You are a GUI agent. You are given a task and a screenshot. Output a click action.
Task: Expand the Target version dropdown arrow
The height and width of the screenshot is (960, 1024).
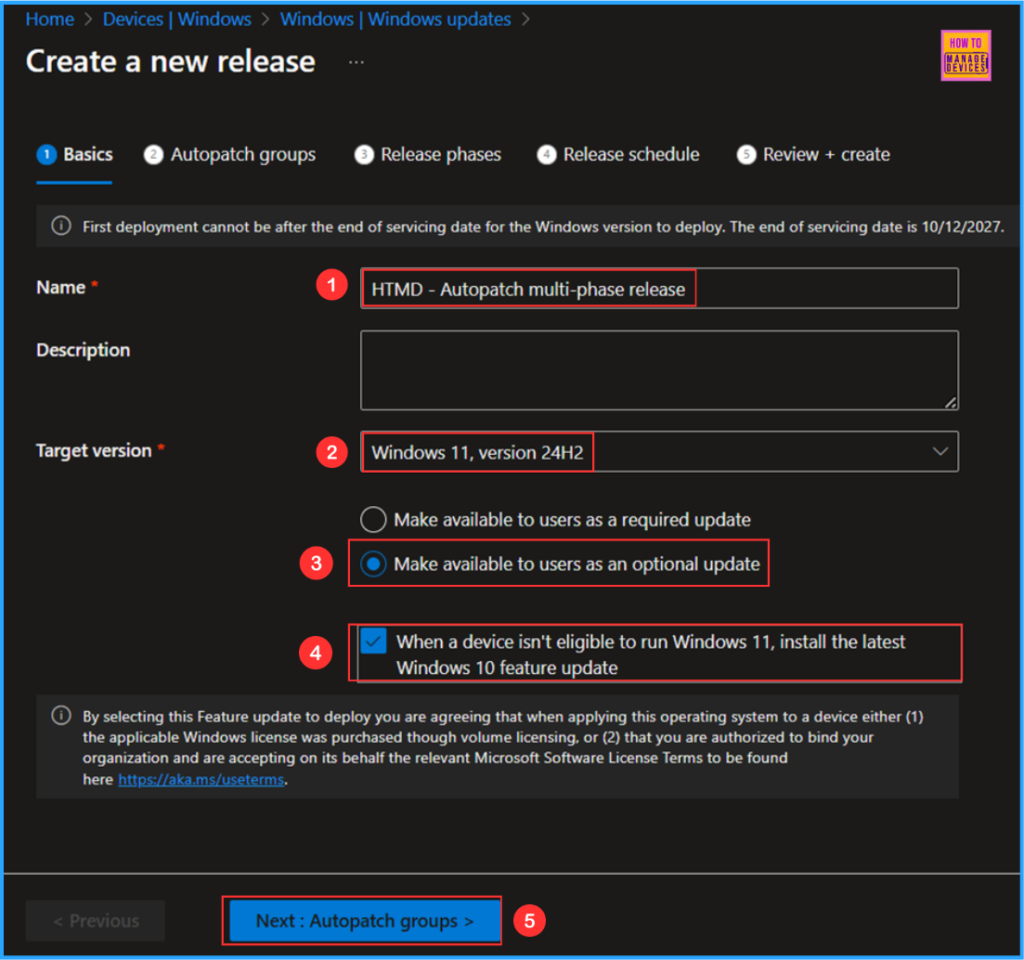coord(940,451)
